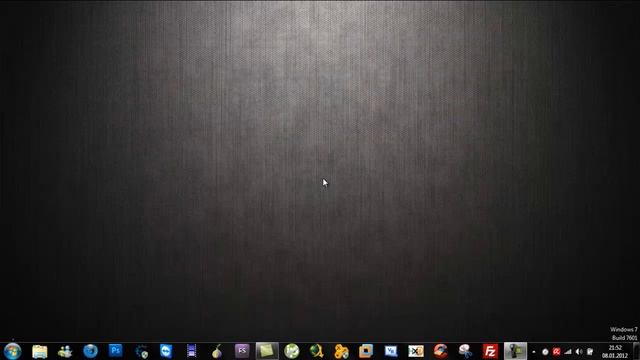Screen dimensions: 640x360
Task: Open the round green application icon
Action: (292, 351)
